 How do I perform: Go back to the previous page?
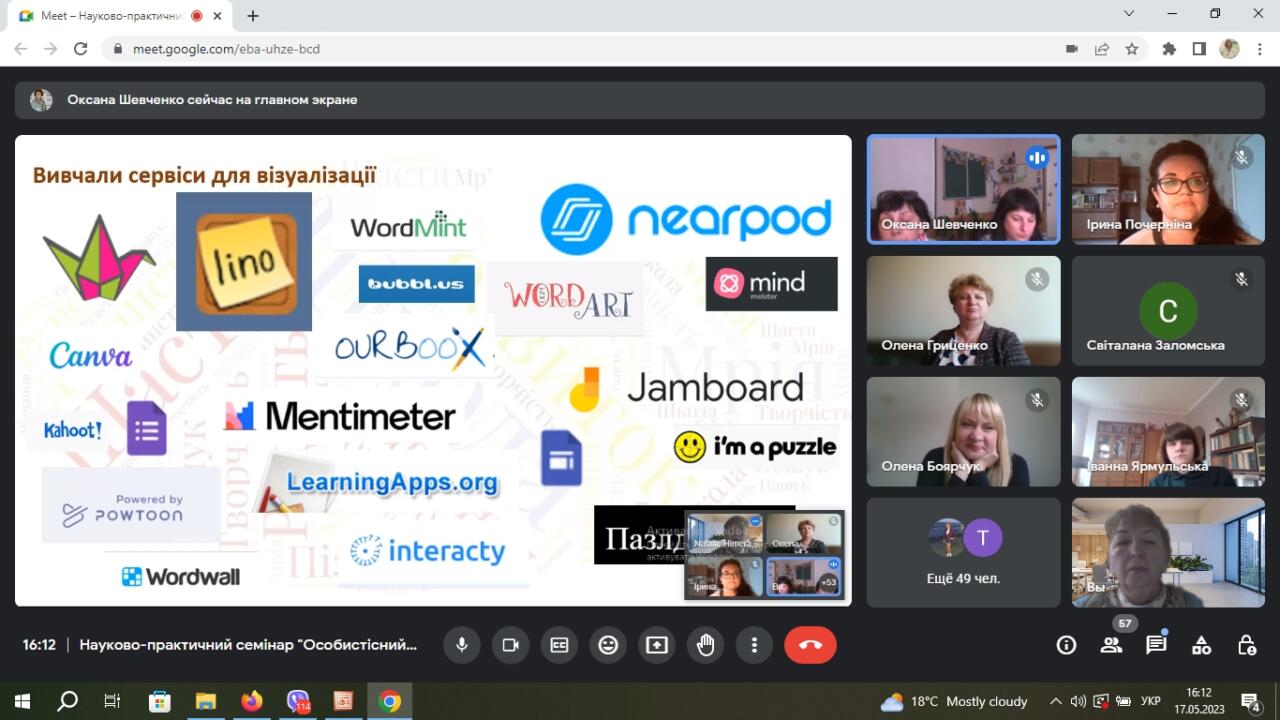point(21,48)
